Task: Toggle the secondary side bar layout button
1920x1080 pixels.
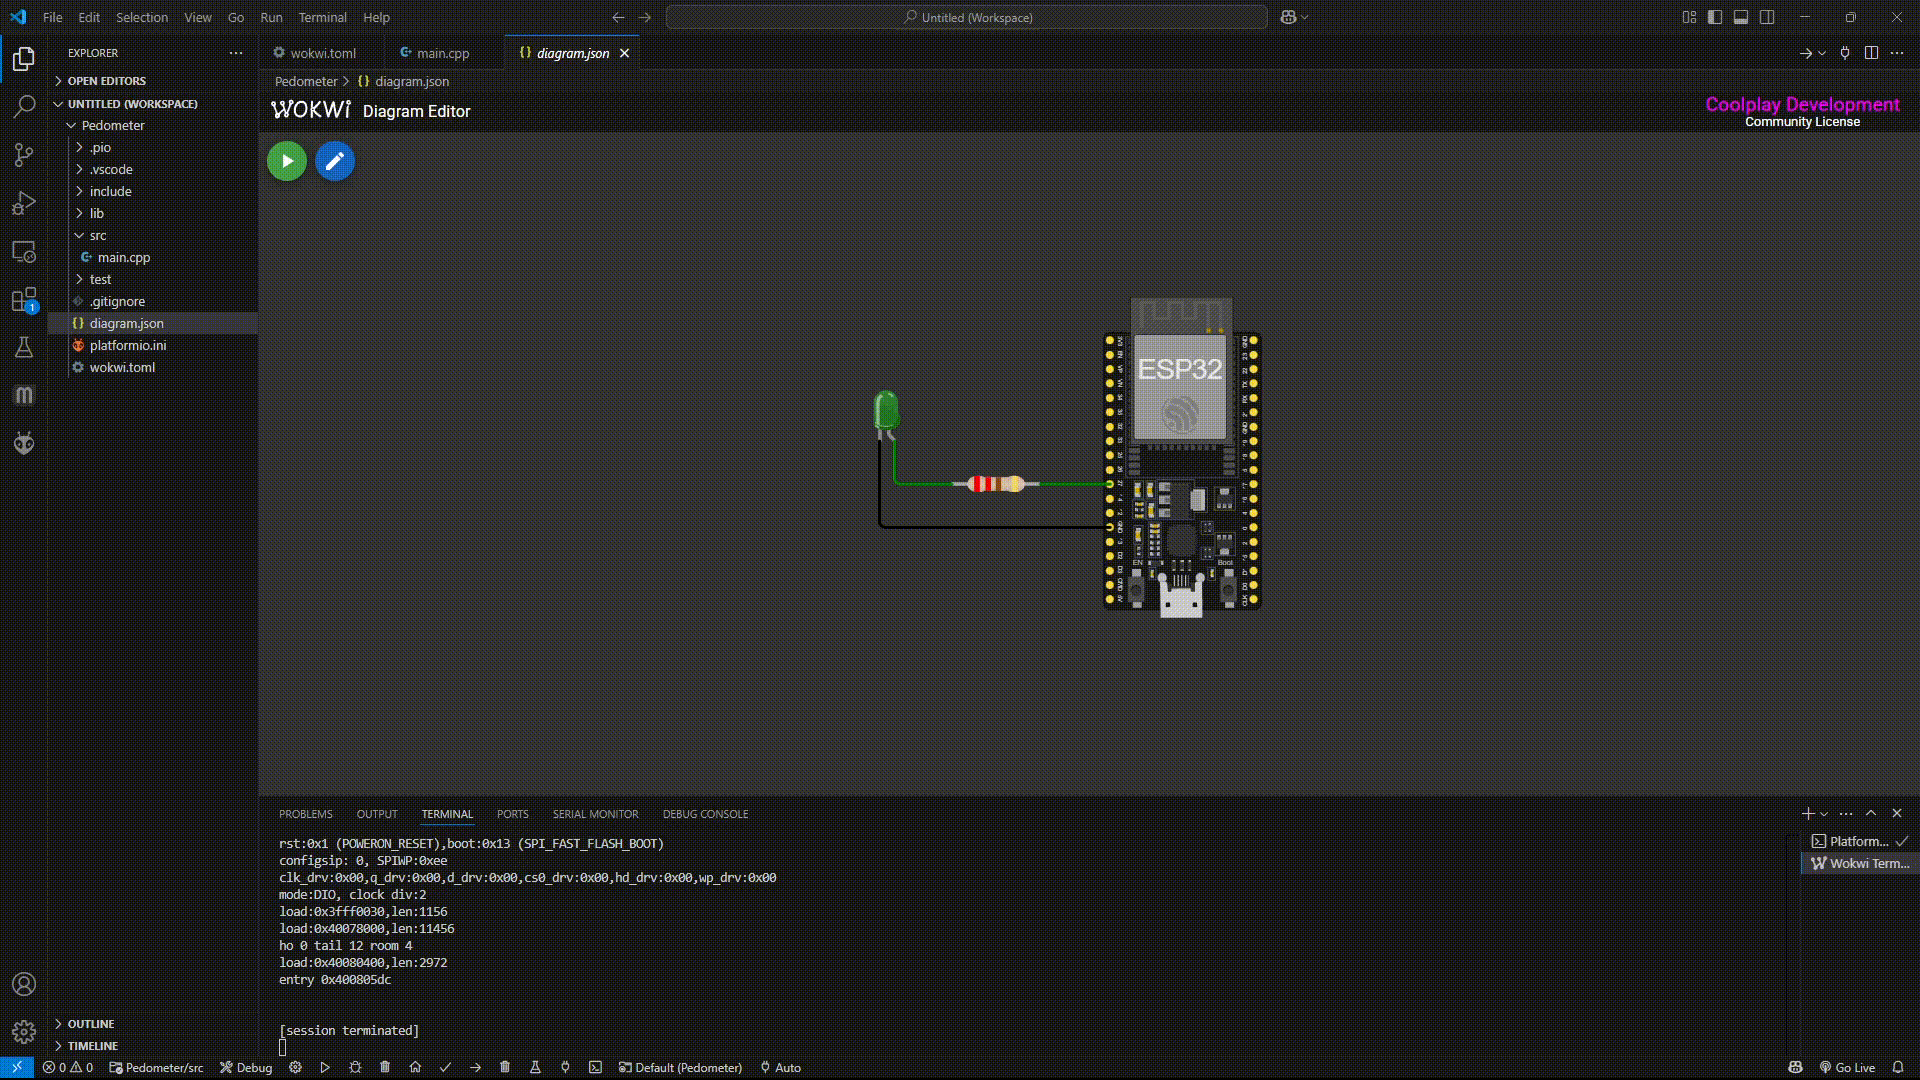Action: [x=1767, y=17]
